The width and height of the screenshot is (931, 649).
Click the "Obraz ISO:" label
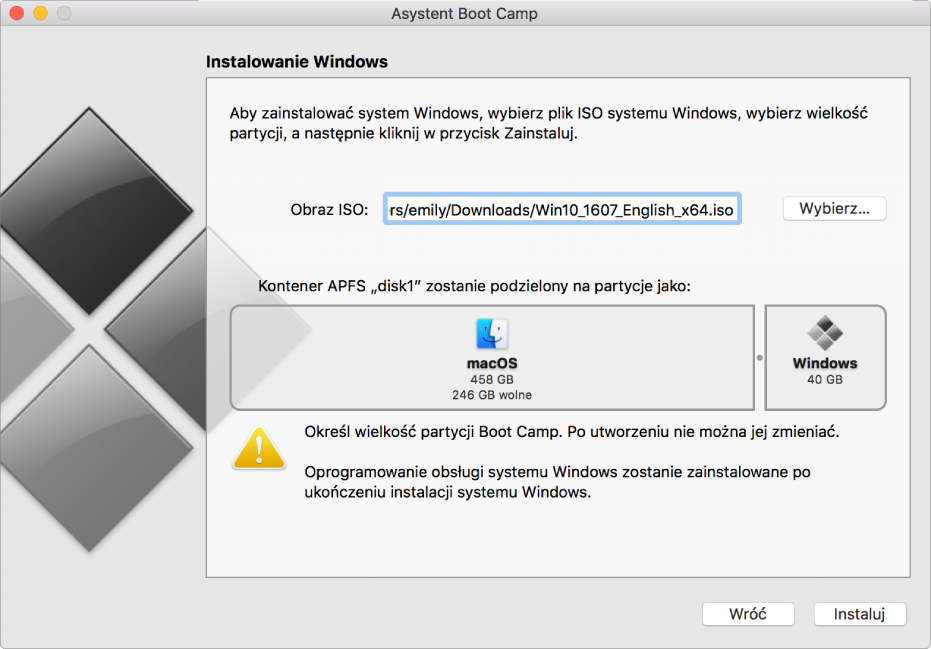click(329, 210)
